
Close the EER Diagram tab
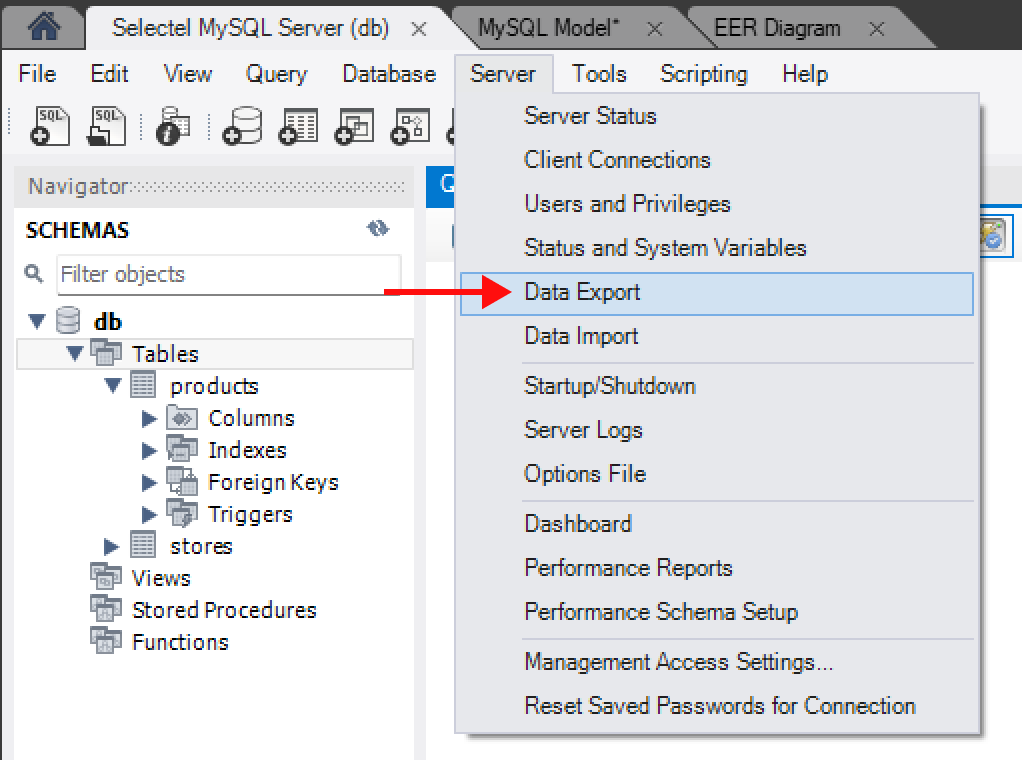click(877, 29)
